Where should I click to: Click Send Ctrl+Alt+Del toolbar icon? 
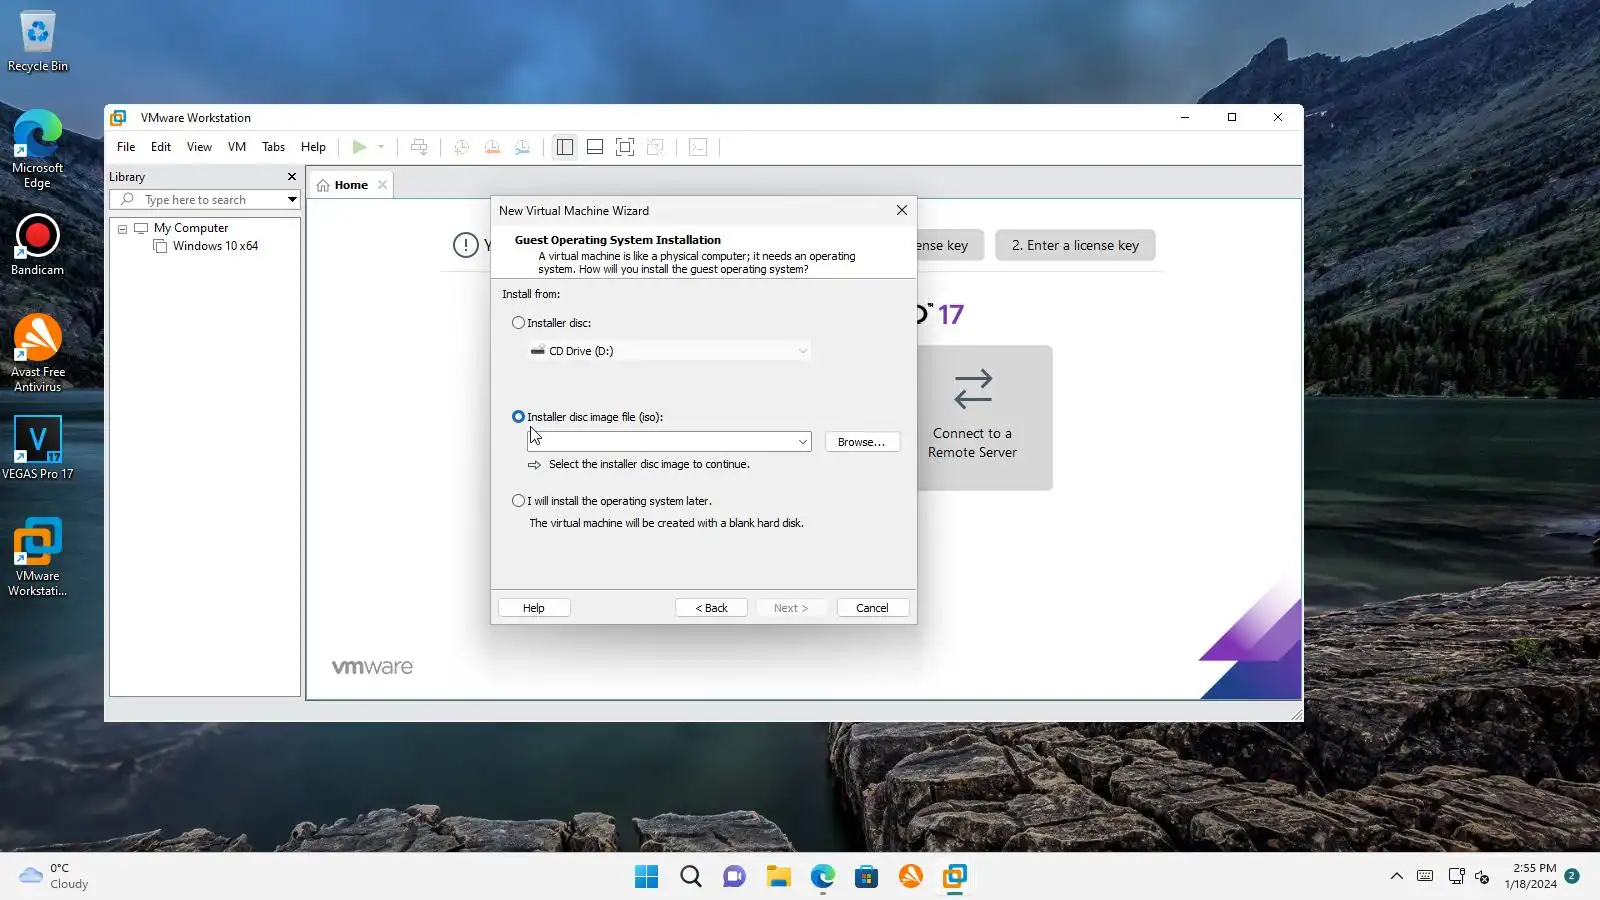click(419, 147)
